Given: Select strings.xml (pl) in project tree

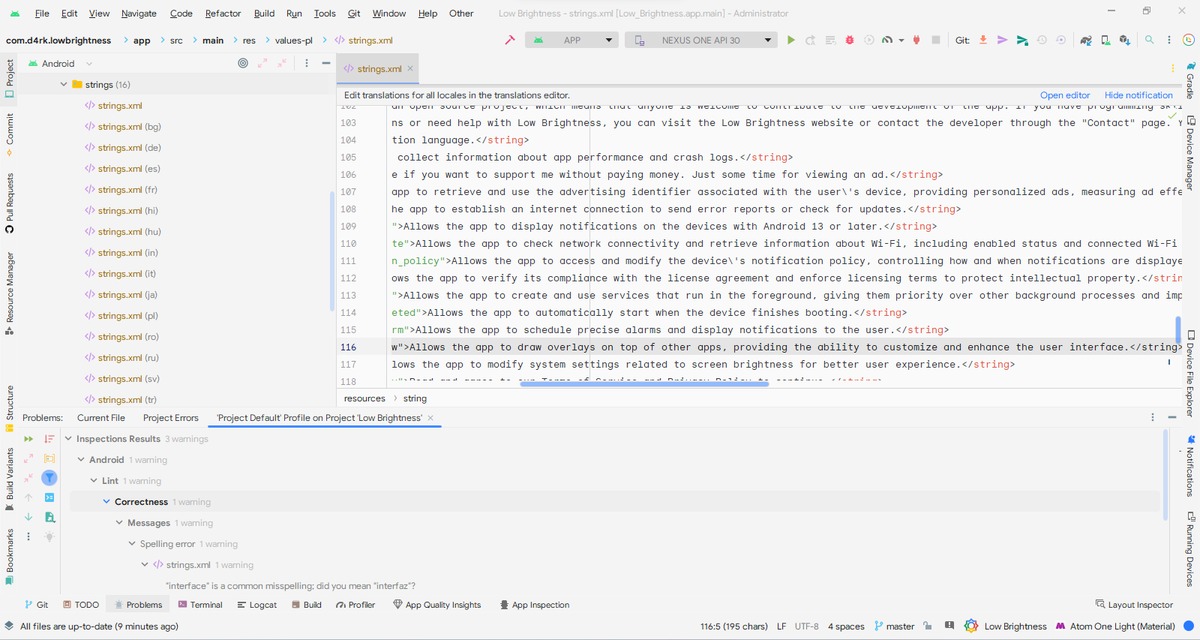Looking at the screenshot, I should pyautogui.click(x=121, y=316).
